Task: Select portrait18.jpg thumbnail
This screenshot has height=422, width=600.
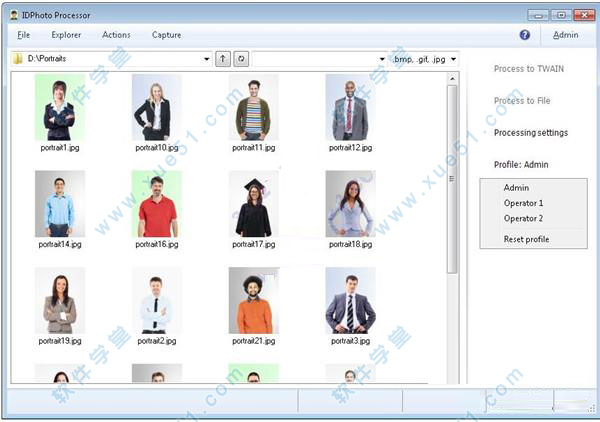Action: pyautogui.click(x=351, y=204)
